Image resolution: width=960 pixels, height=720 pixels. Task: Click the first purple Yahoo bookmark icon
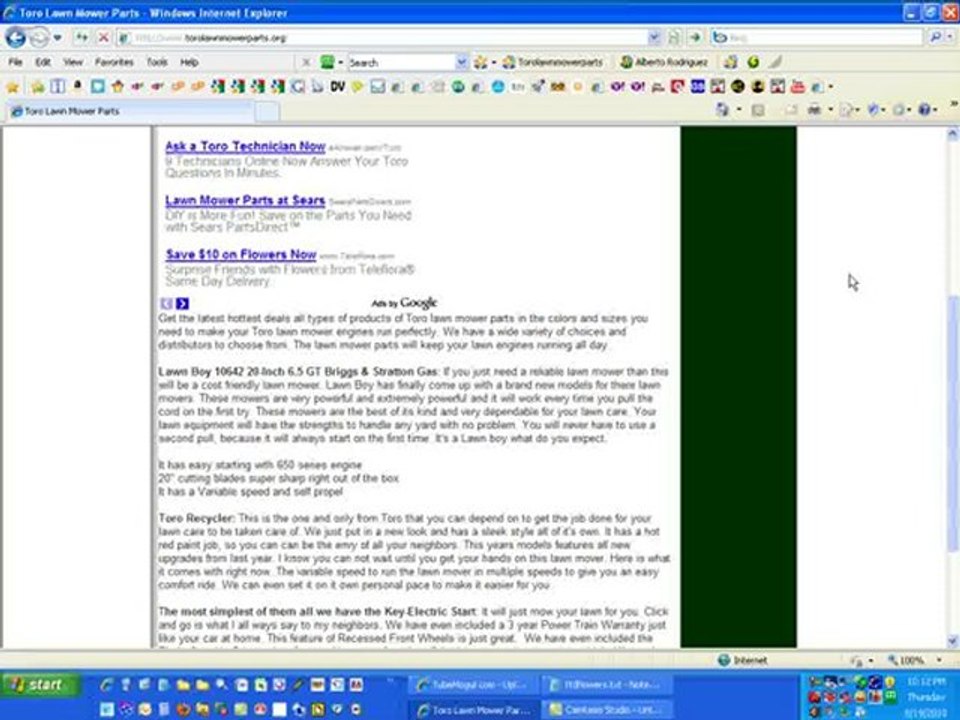point(618,87)
